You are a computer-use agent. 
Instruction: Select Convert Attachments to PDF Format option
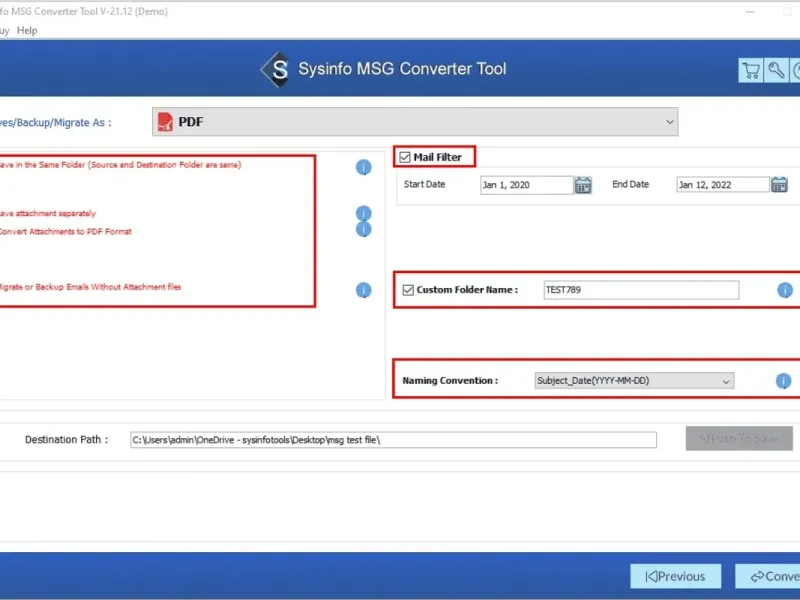65,232
